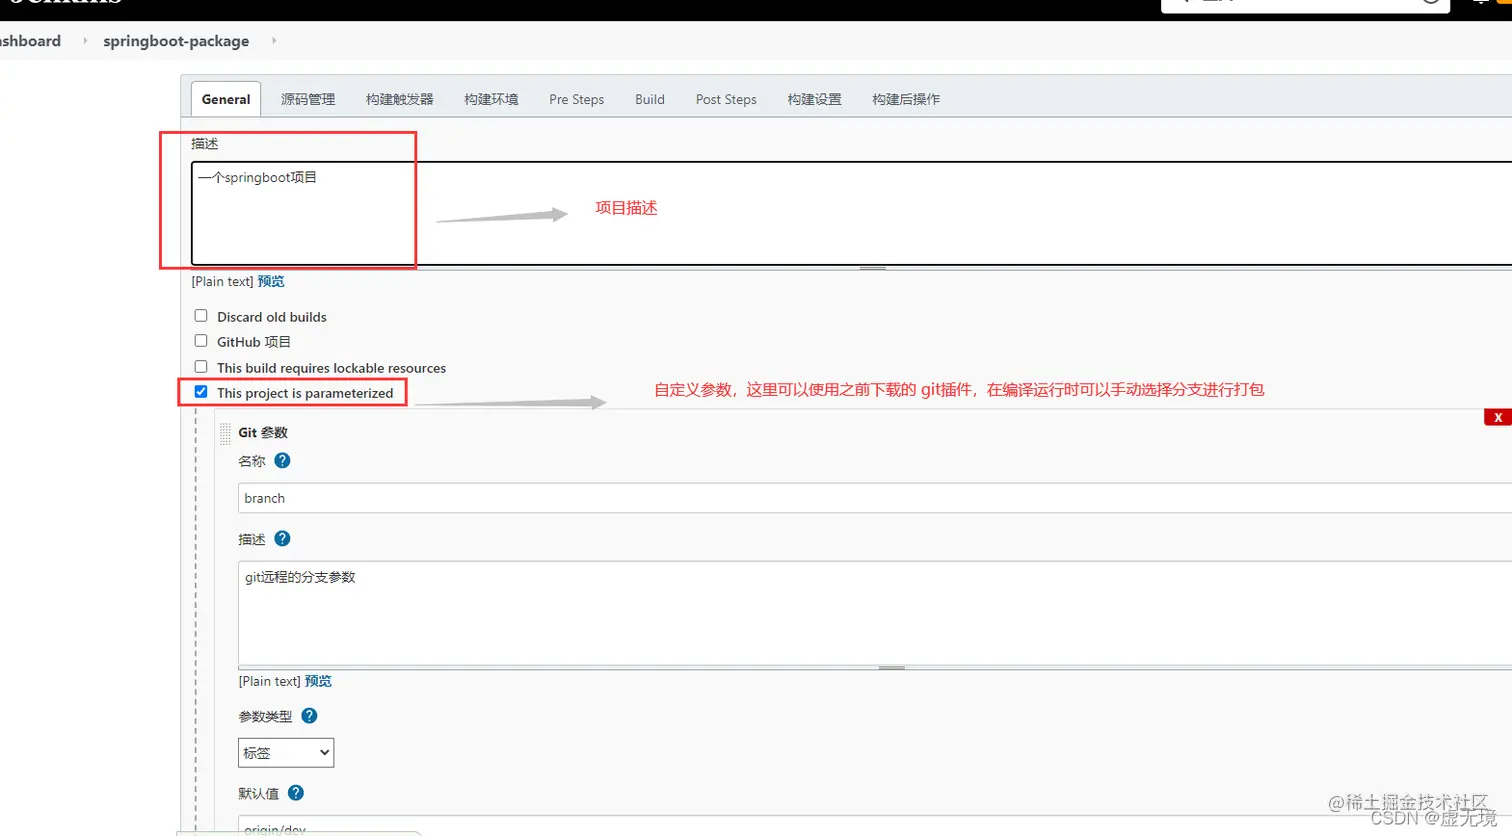
Task: Open the 参数类型 dropdown showing 标签
Action: pyautogui.click(x=286, y=752)
